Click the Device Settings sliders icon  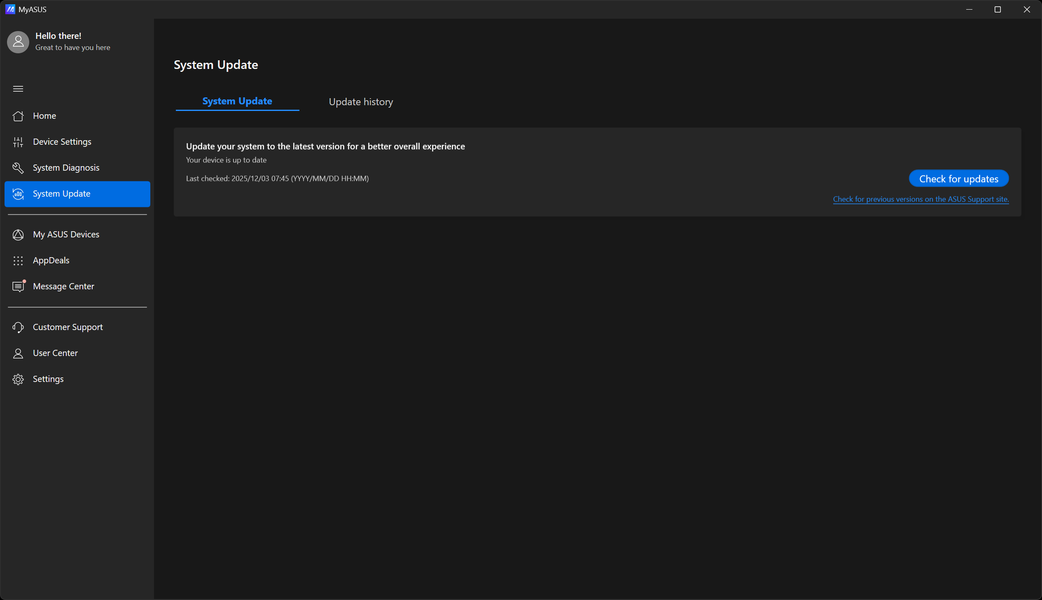[18, 142]
